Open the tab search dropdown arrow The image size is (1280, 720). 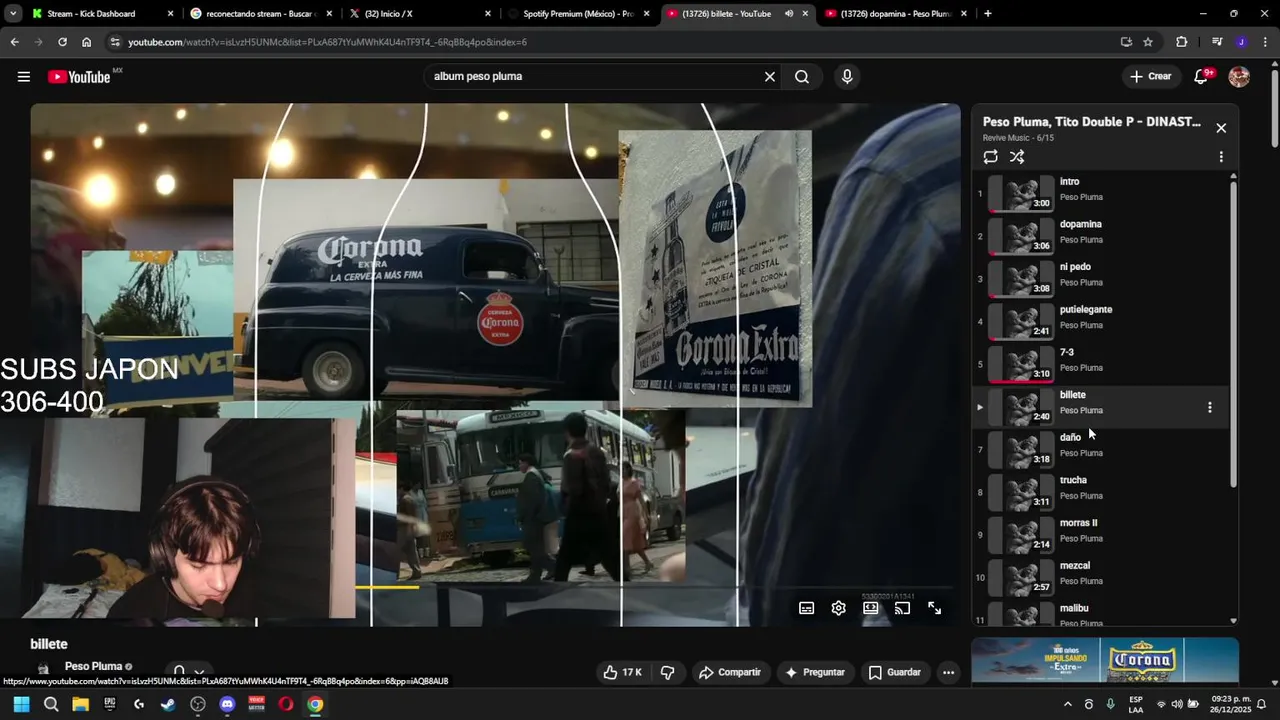click(13, 14)
